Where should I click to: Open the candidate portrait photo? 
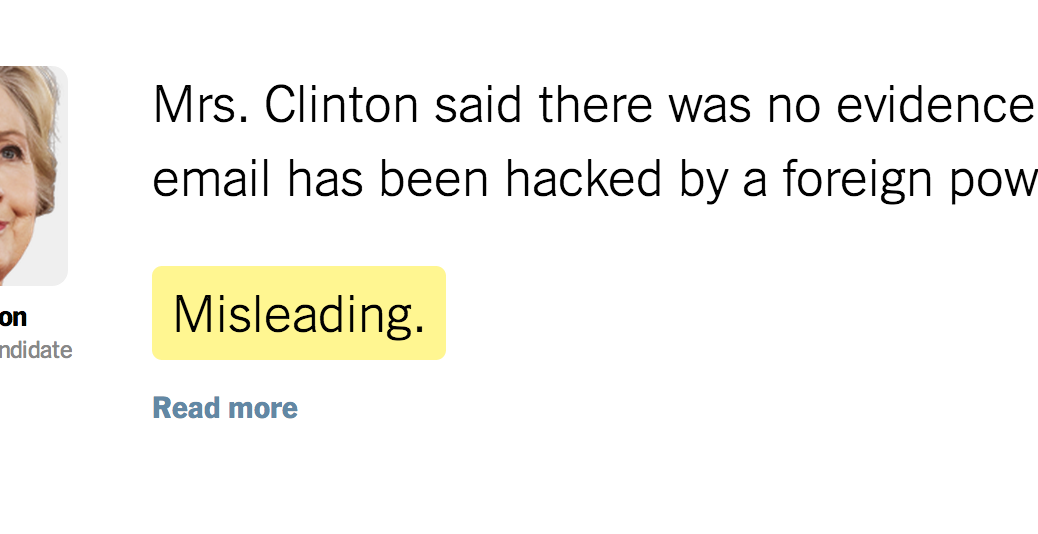click(x=32, y=175)
